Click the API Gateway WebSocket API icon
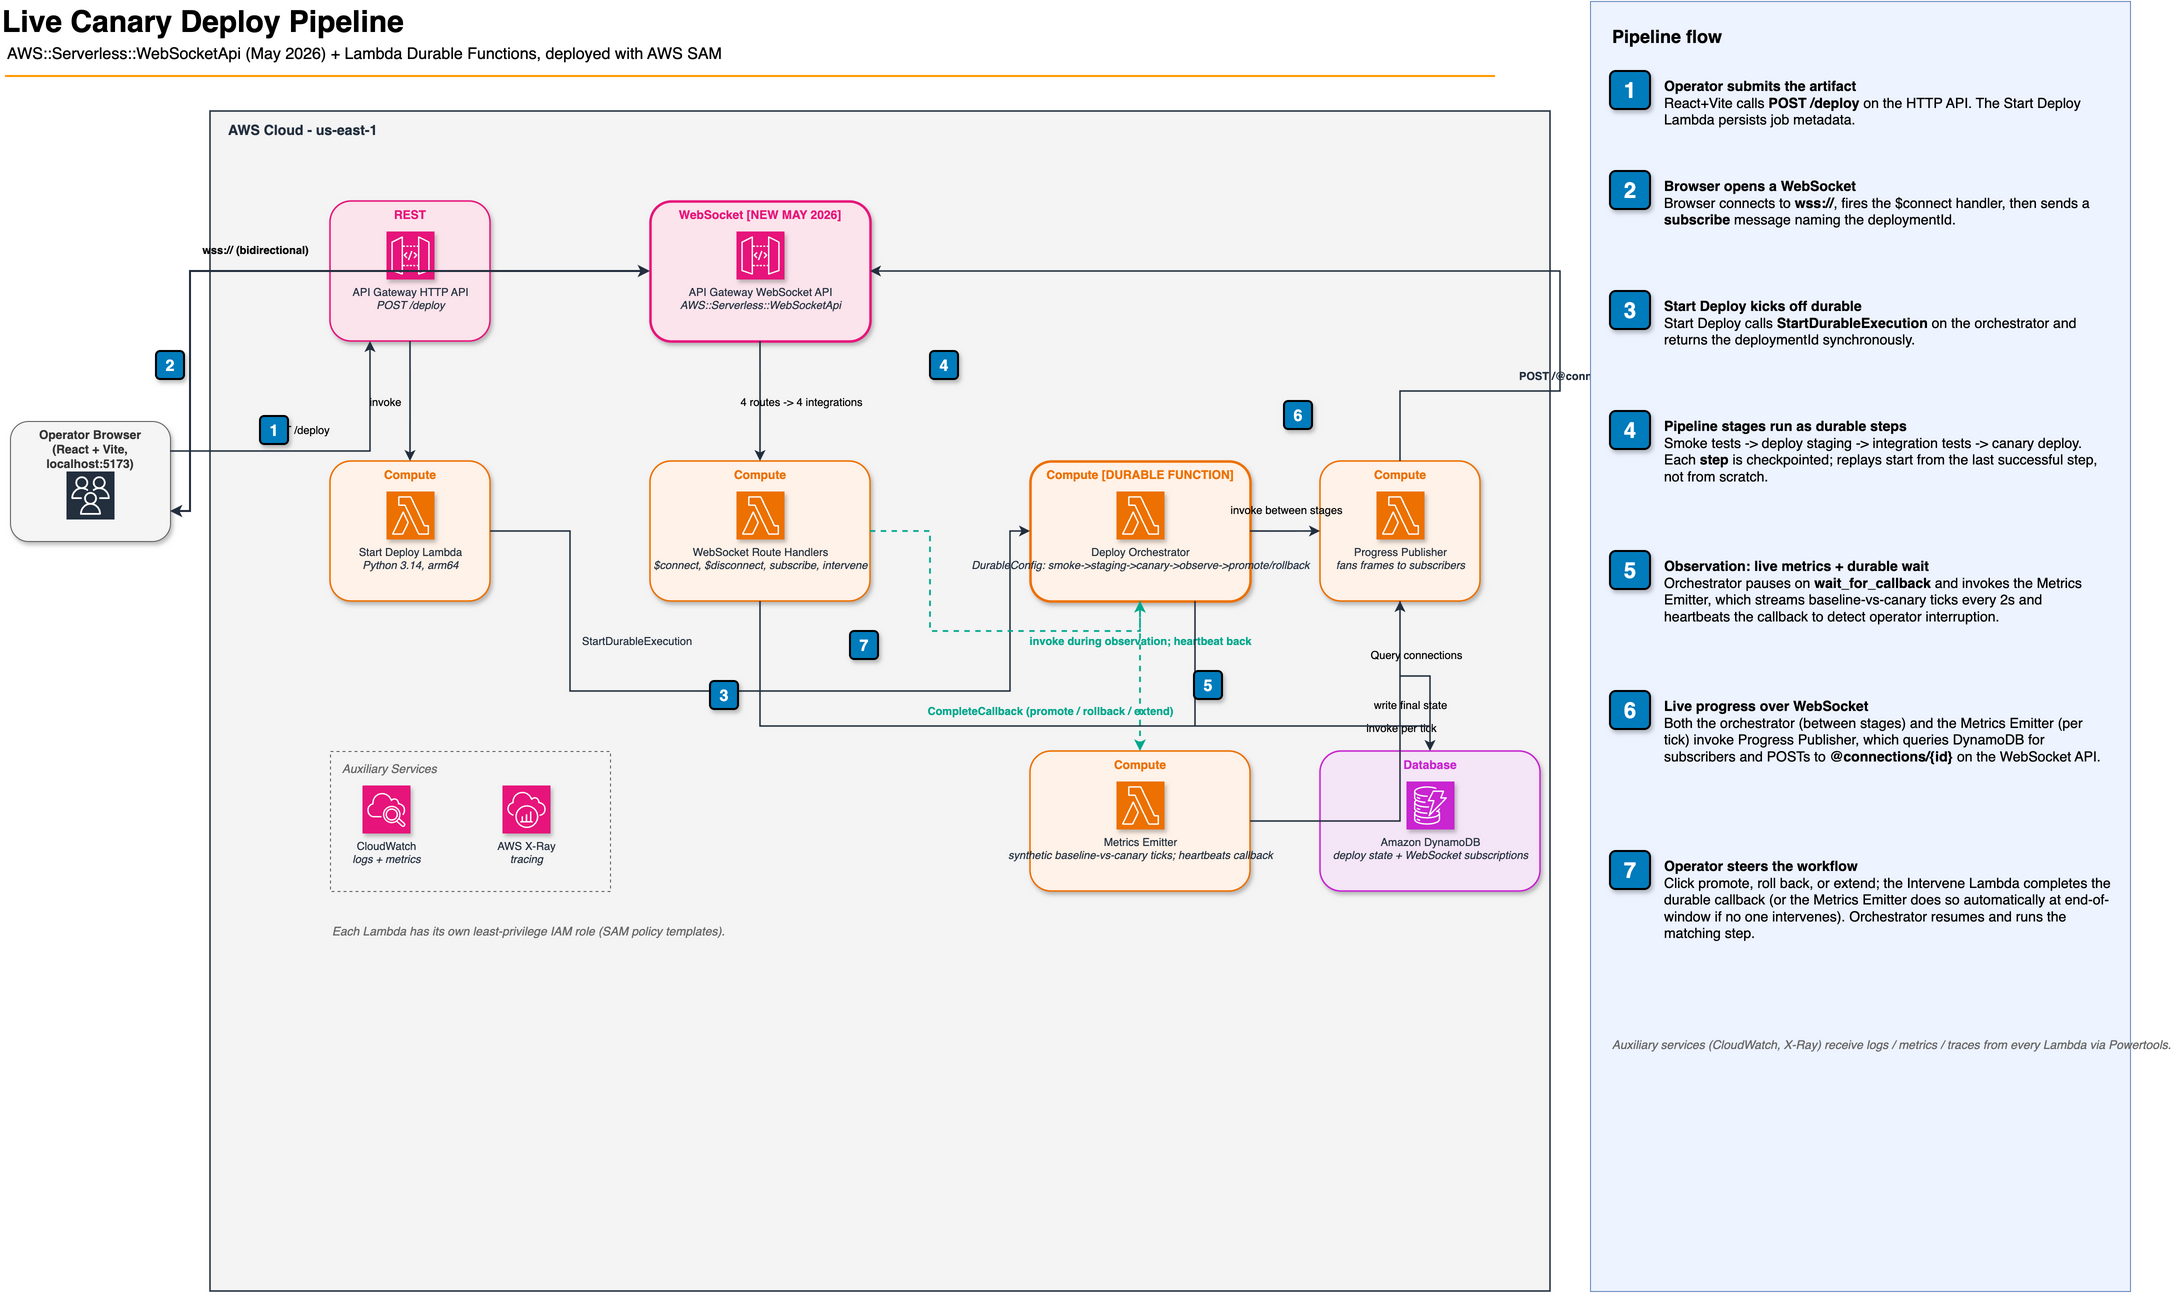Image resolution: width=2173 pixels, height=1295 pixels. pyautogui.click(x=760, y=256)
